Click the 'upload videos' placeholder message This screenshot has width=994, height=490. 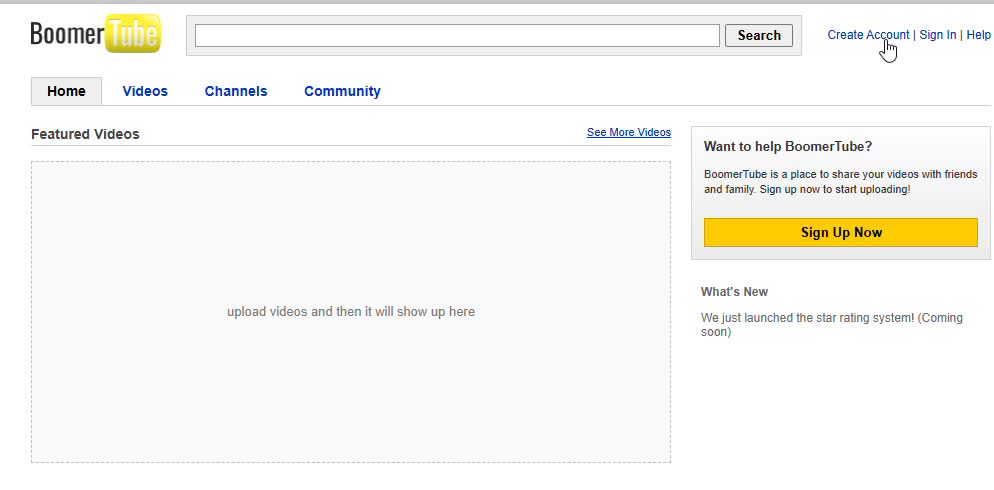click(x=351, y=312)
